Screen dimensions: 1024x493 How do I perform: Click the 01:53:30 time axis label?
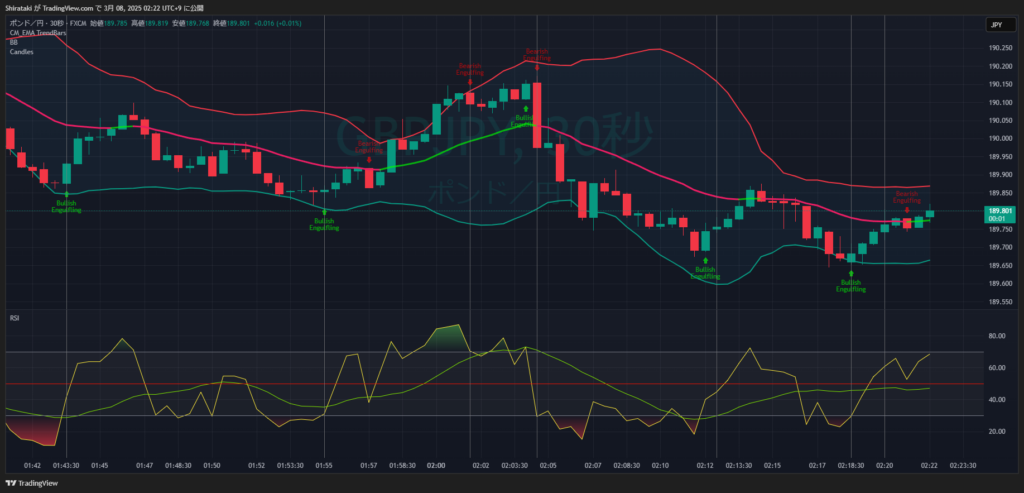(290, 466)
